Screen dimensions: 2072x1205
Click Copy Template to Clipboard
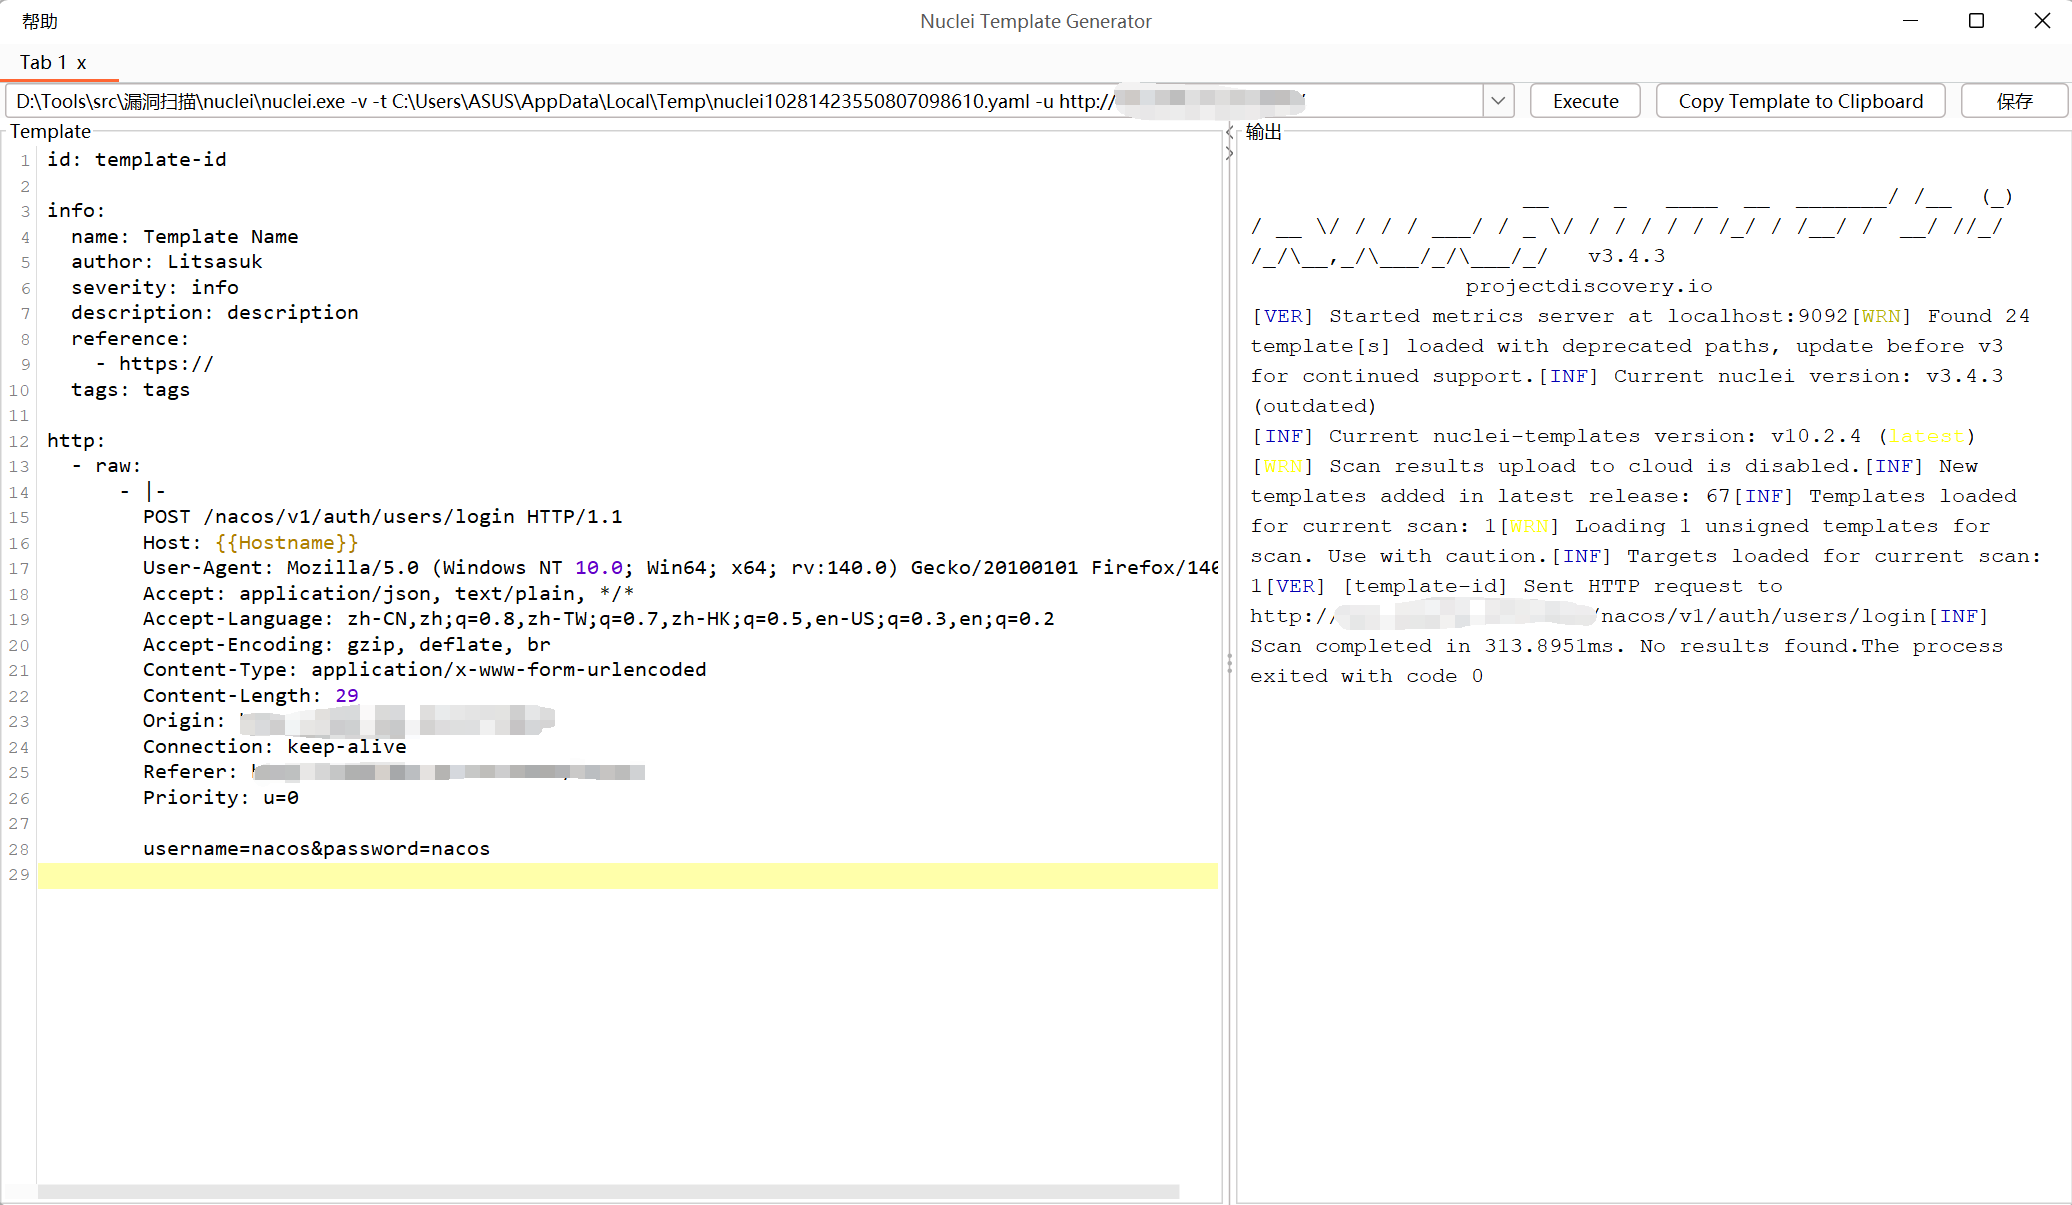coord(1800,101)
